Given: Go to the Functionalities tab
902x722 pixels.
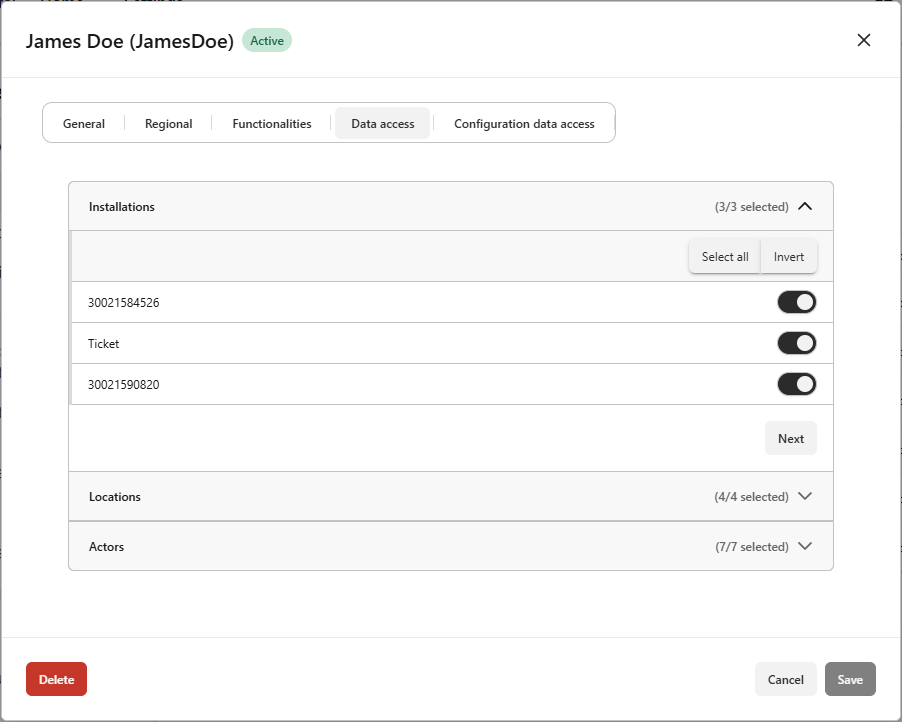Looking at the screenshot, I should (x=272, y=124).
